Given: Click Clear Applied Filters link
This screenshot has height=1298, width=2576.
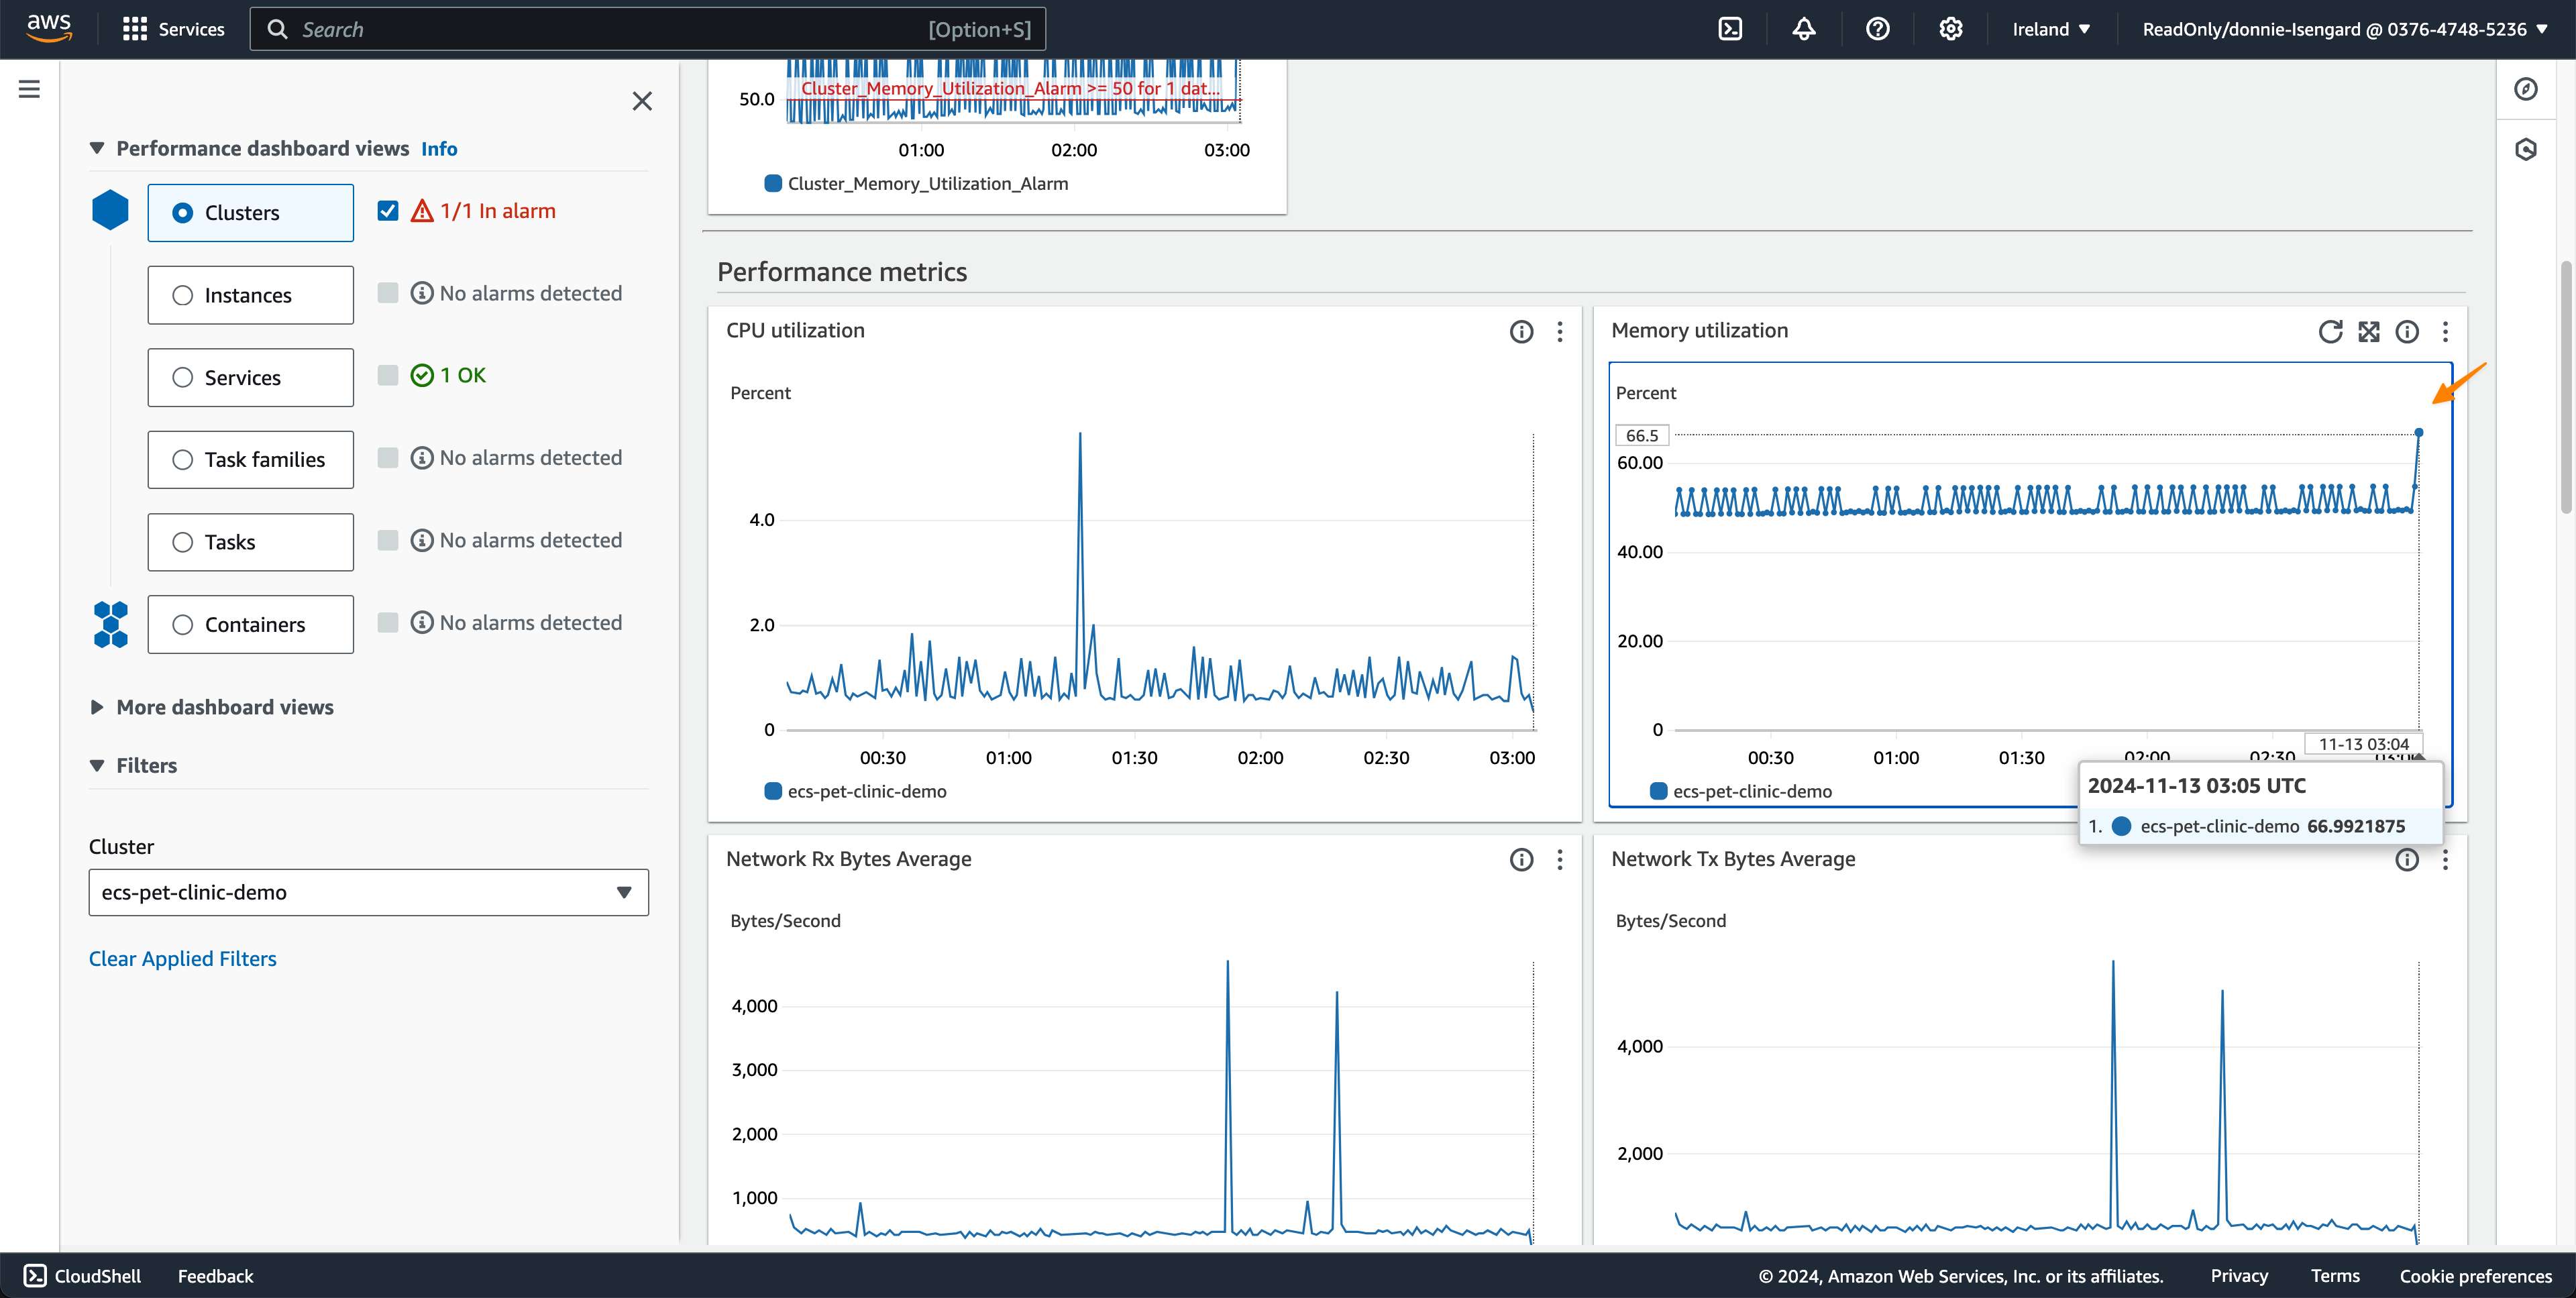Looking at the screenshot, I should tap(182, 958).
